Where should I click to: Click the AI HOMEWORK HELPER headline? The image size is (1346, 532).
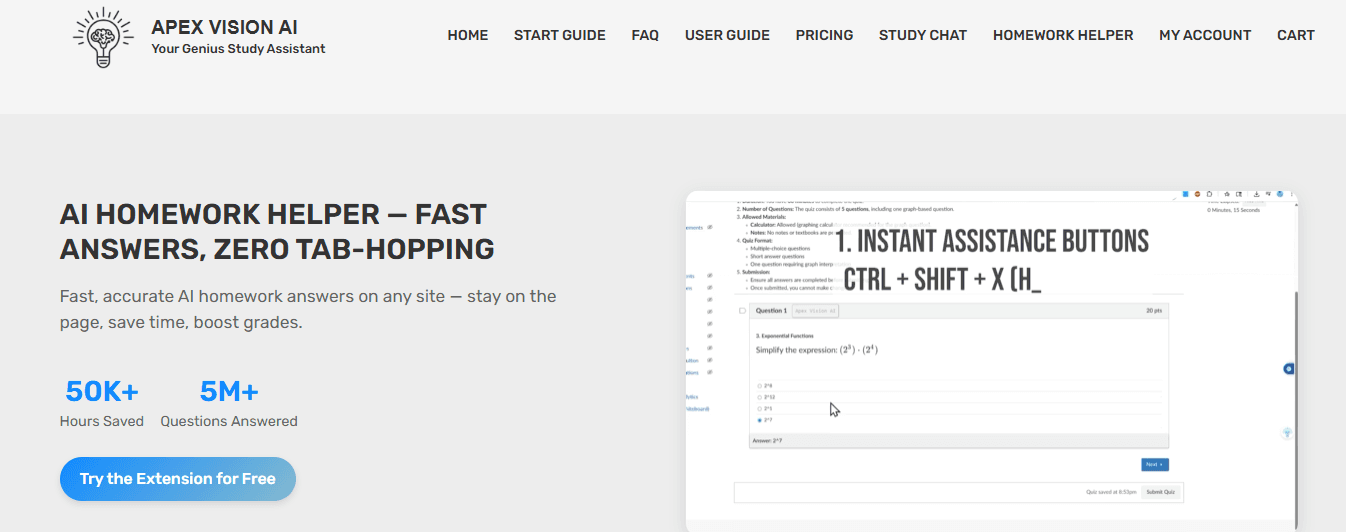pos(277,231)
